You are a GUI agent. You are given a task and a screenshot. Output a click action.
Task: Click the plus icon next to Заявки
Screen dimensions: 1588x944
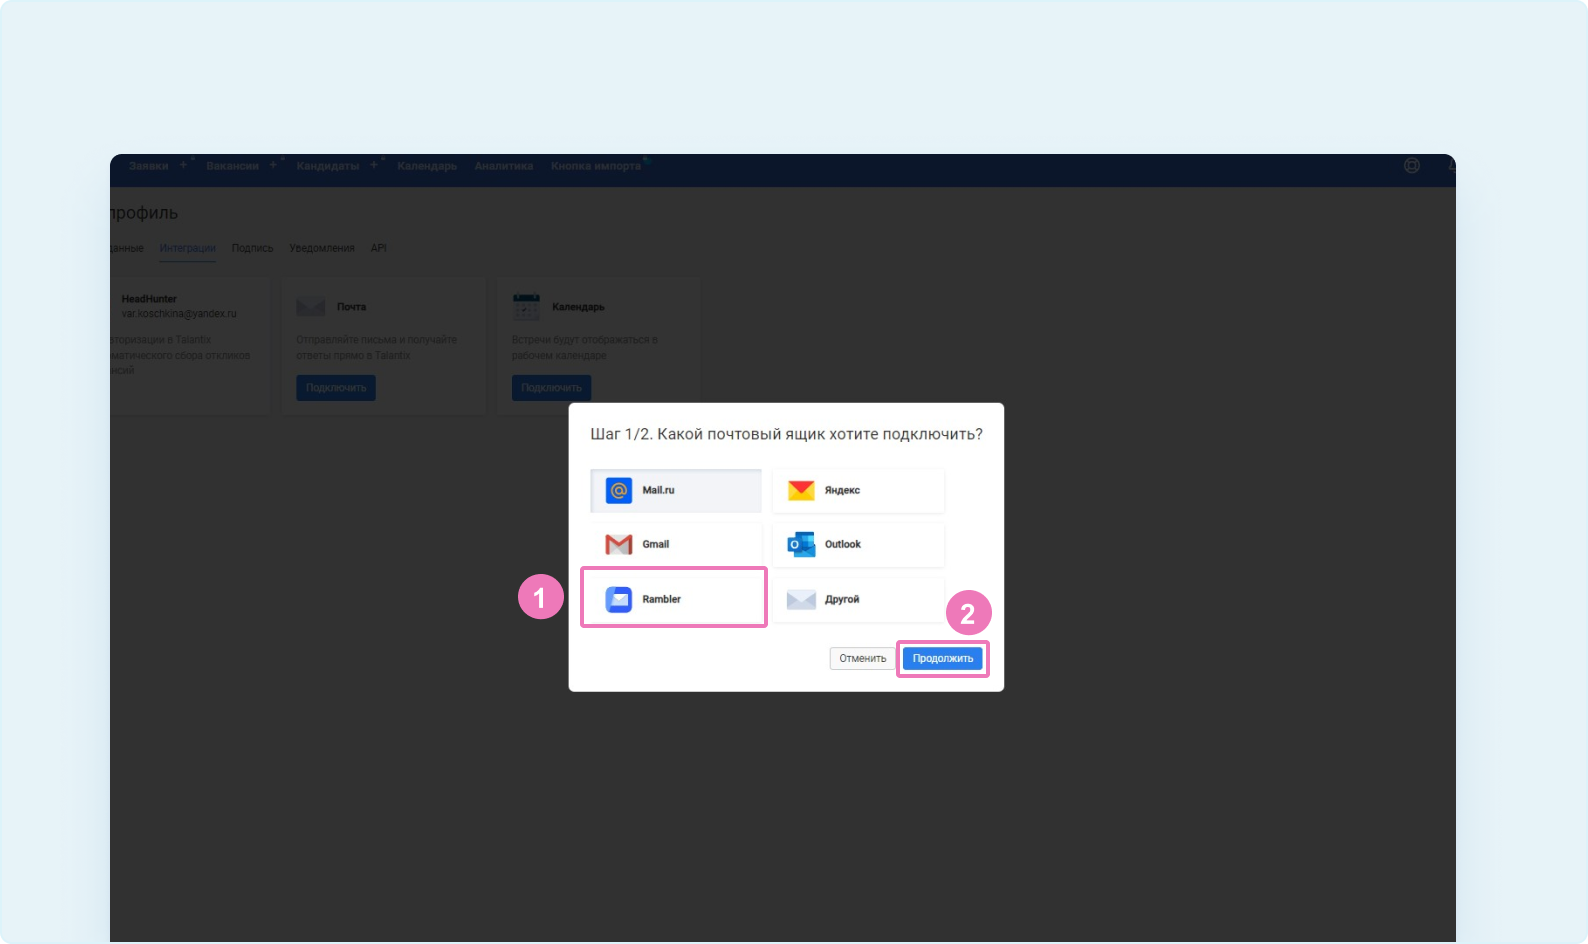[183, 164]
